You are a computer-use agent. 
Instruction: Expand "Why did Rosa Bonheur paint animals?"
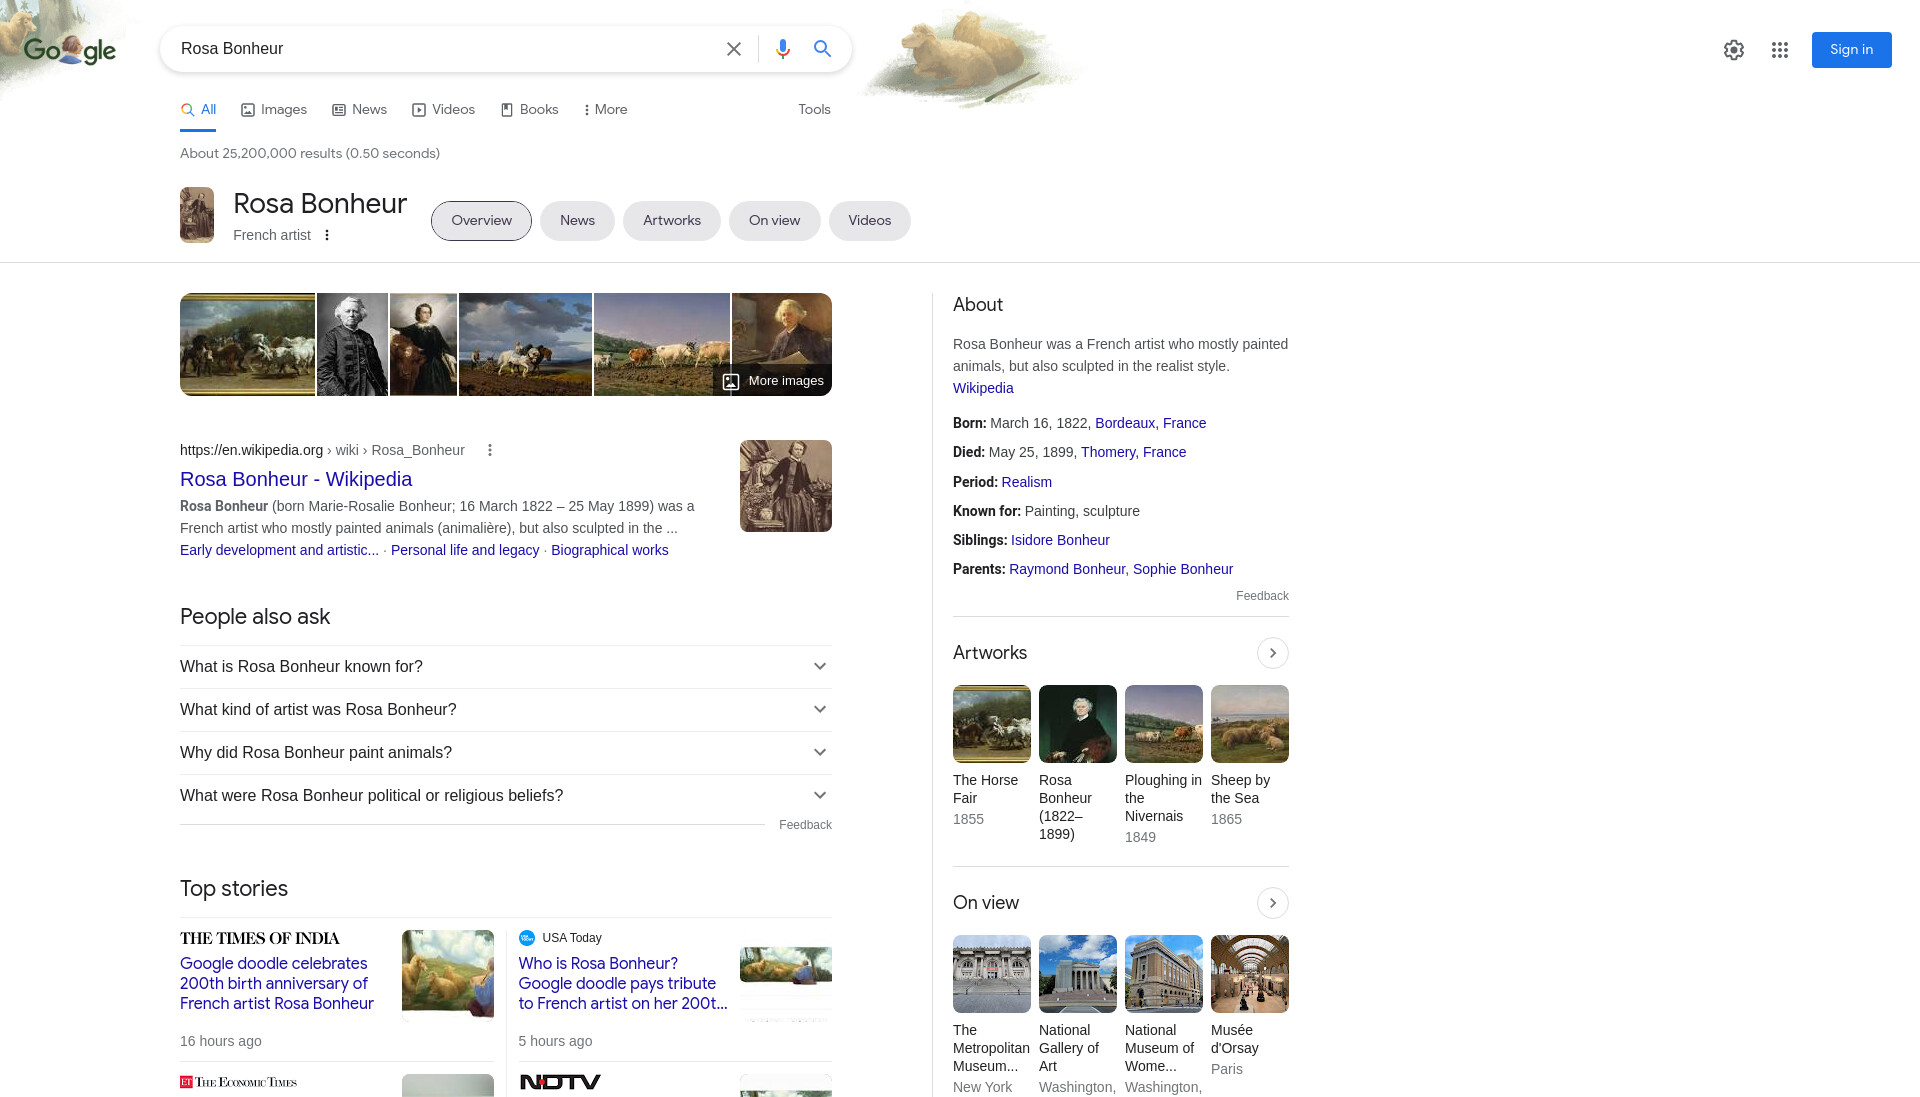tap(506, 753)
